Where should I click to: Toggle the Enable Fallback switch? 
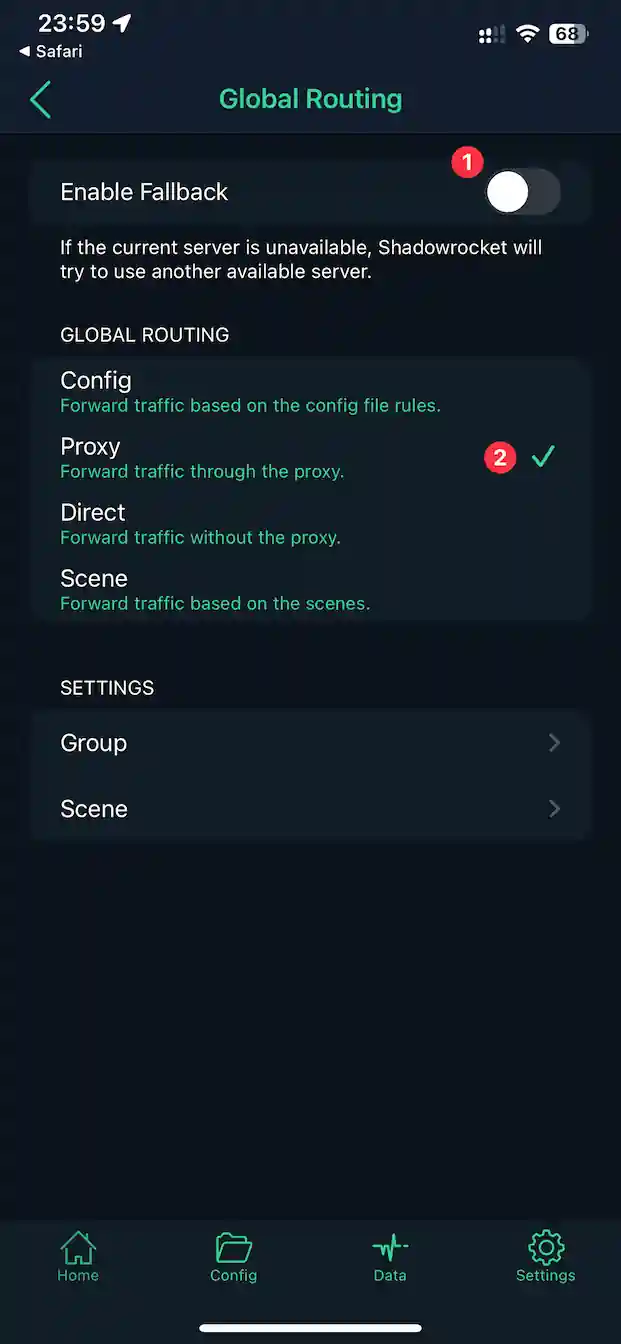522,192
